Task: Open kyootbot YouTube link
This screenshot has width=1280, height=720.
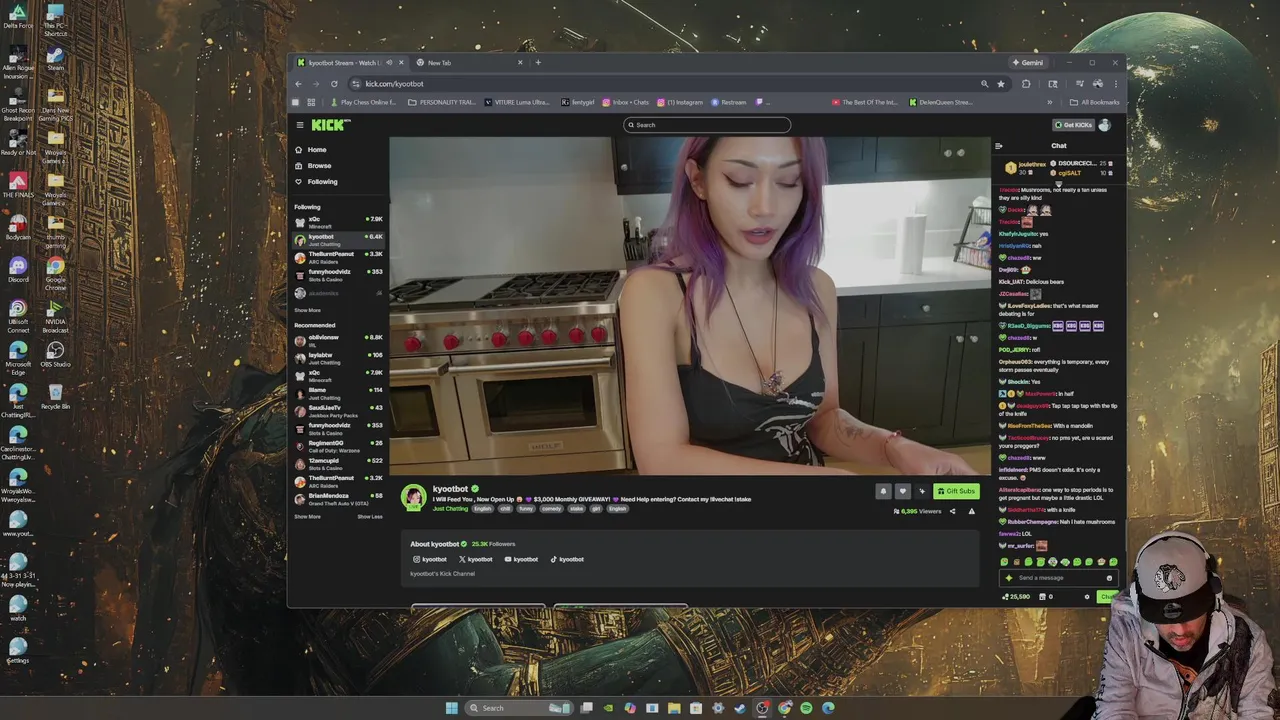Action: pyautogui.click(x=521, y=559)
